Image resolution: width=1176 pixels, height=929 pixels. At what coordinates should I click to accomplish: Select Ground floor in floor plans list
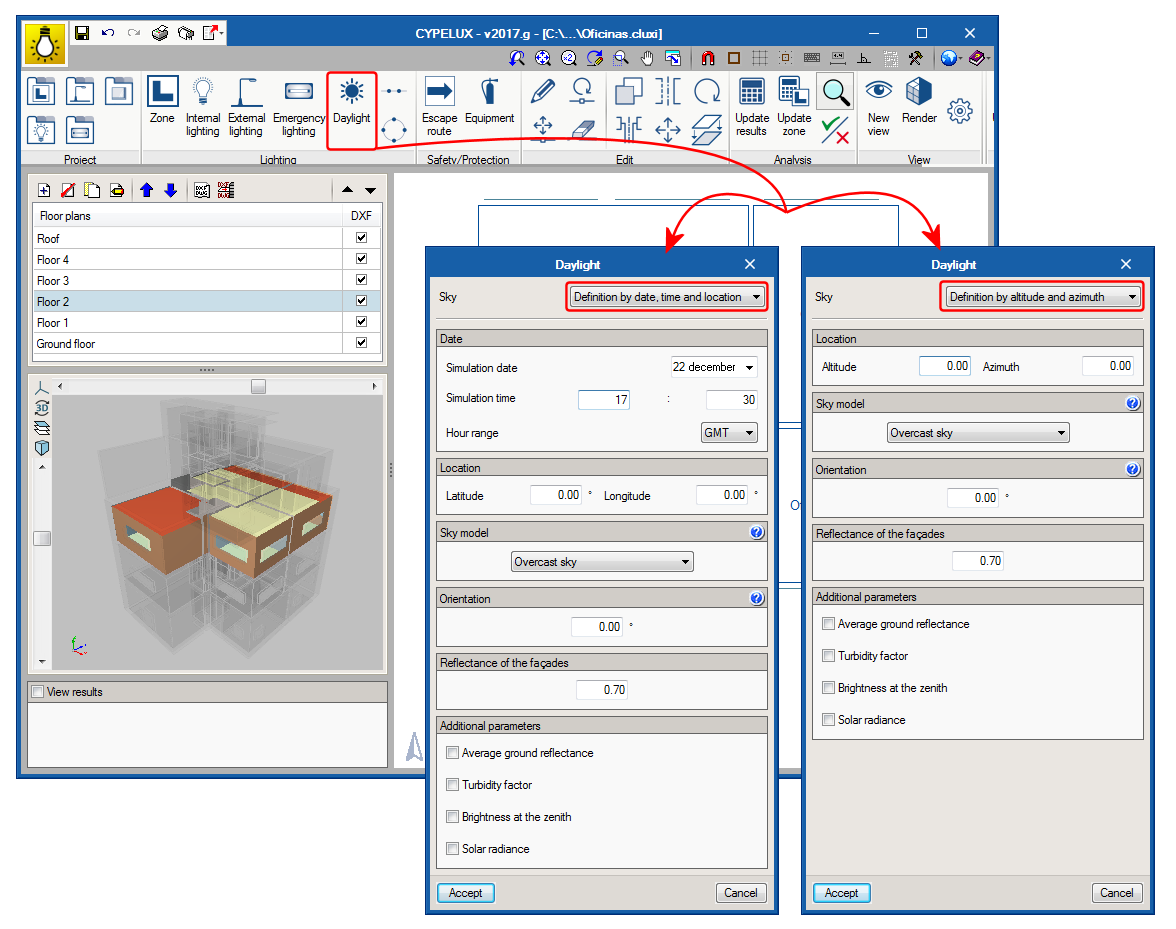(66, 344)
